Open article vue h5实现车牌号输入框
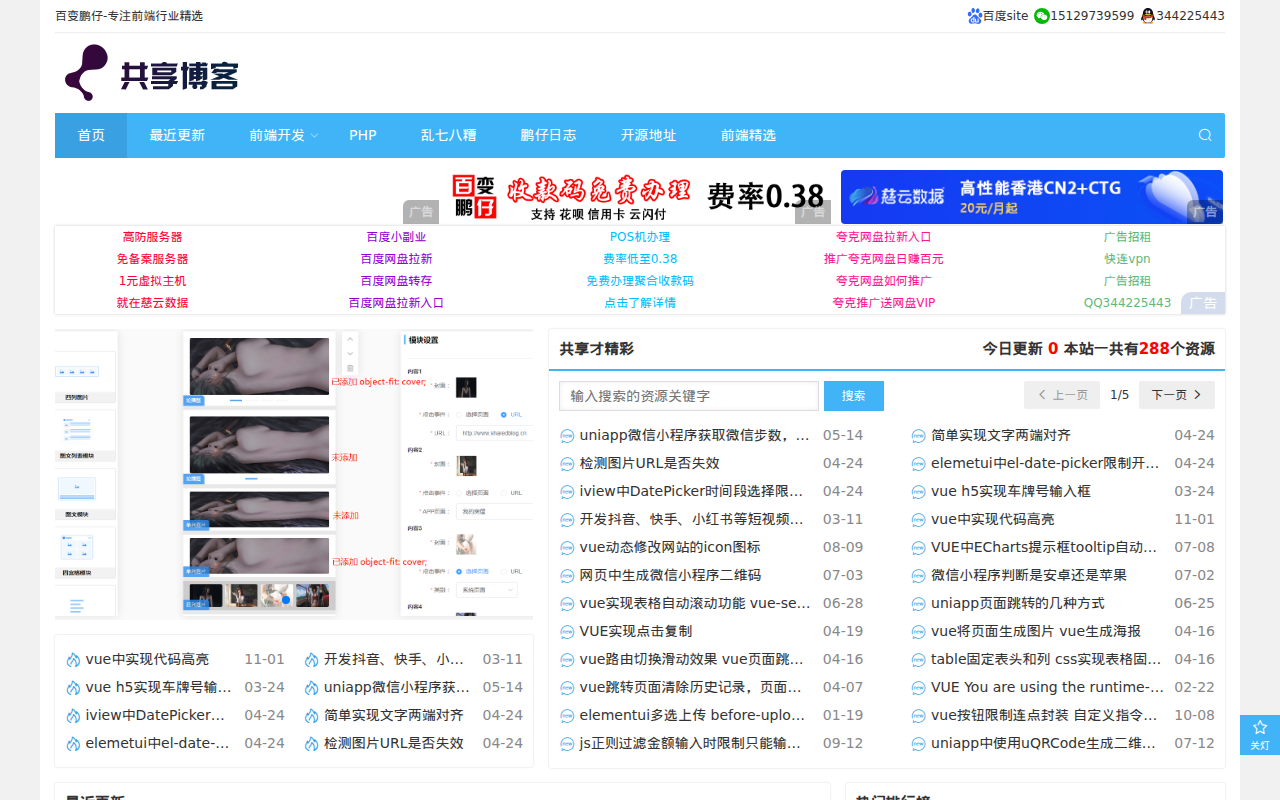The width and height of the screenshot is (1280, 800). (x=1011, y=492)
